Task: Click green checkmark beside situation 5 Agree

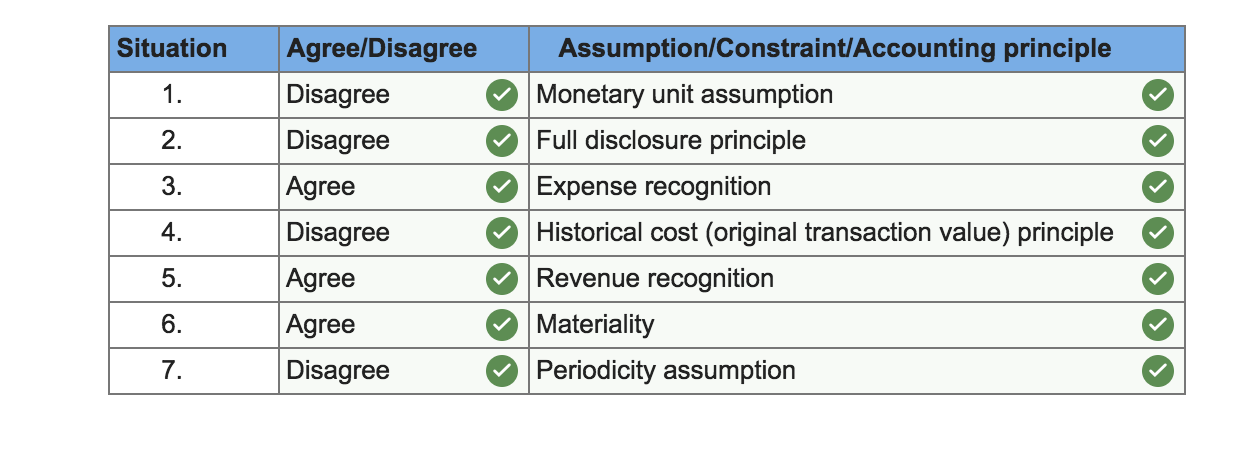Action: 501,279
